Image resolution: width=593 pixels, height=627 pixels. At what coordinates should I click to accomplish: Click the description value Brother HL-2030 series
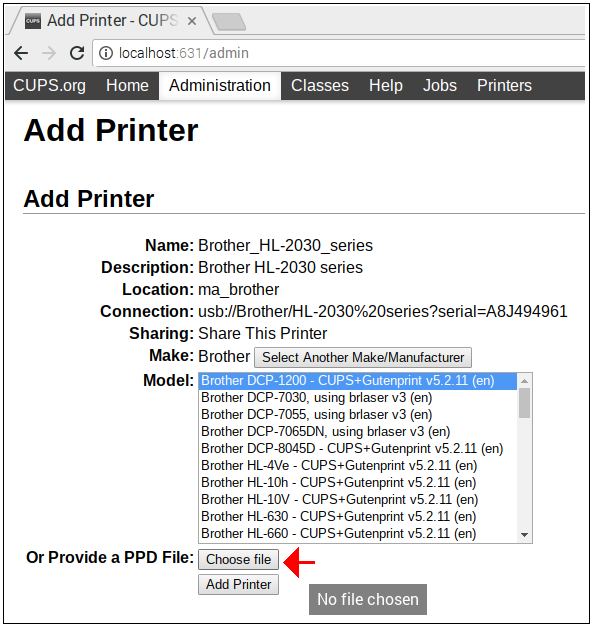[x=280, y=268]
